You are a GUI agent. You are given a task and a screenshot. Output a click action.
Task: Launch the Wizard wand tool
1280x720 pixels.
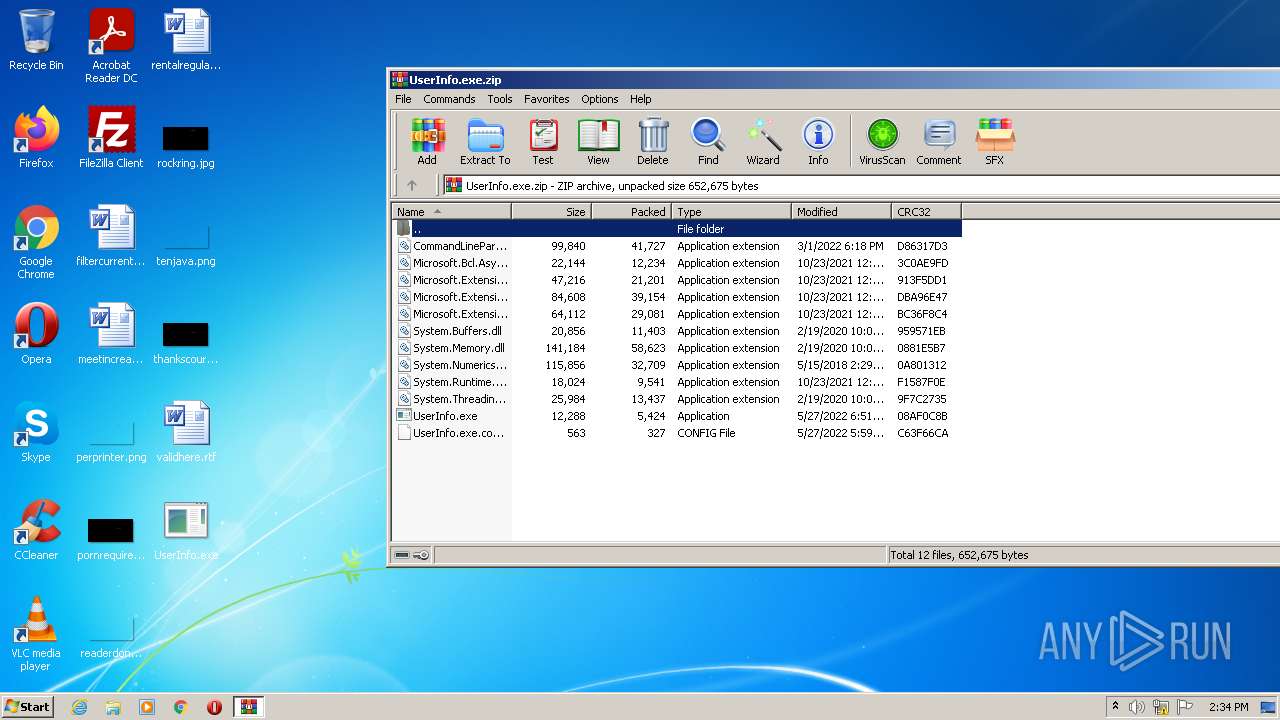coord(763,142)
